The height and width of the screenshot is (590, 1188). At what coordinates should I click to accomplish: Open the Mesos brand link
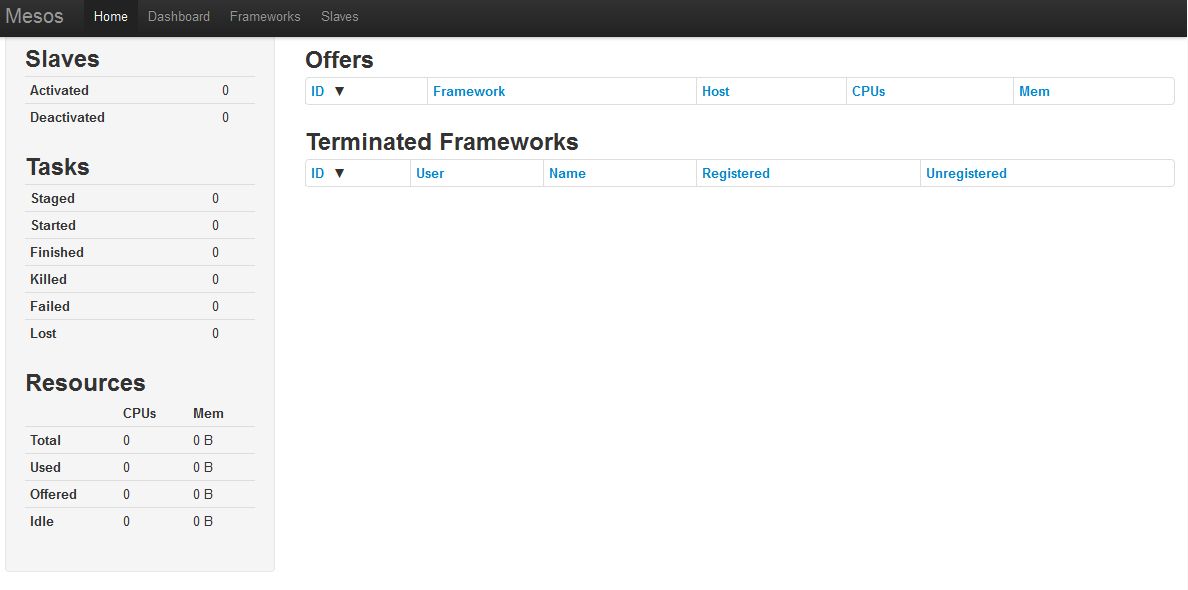click(x=34, y=16)
